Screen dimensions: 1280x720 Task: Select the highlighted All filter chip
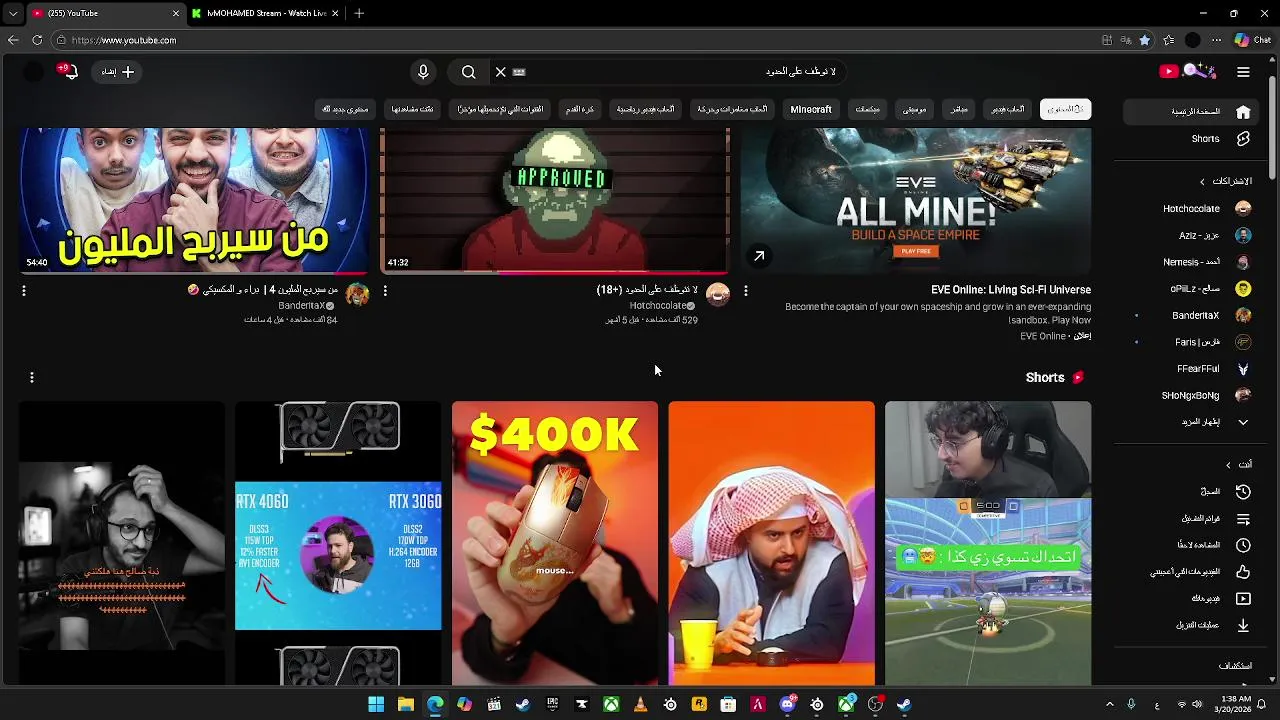point(1065,109)
